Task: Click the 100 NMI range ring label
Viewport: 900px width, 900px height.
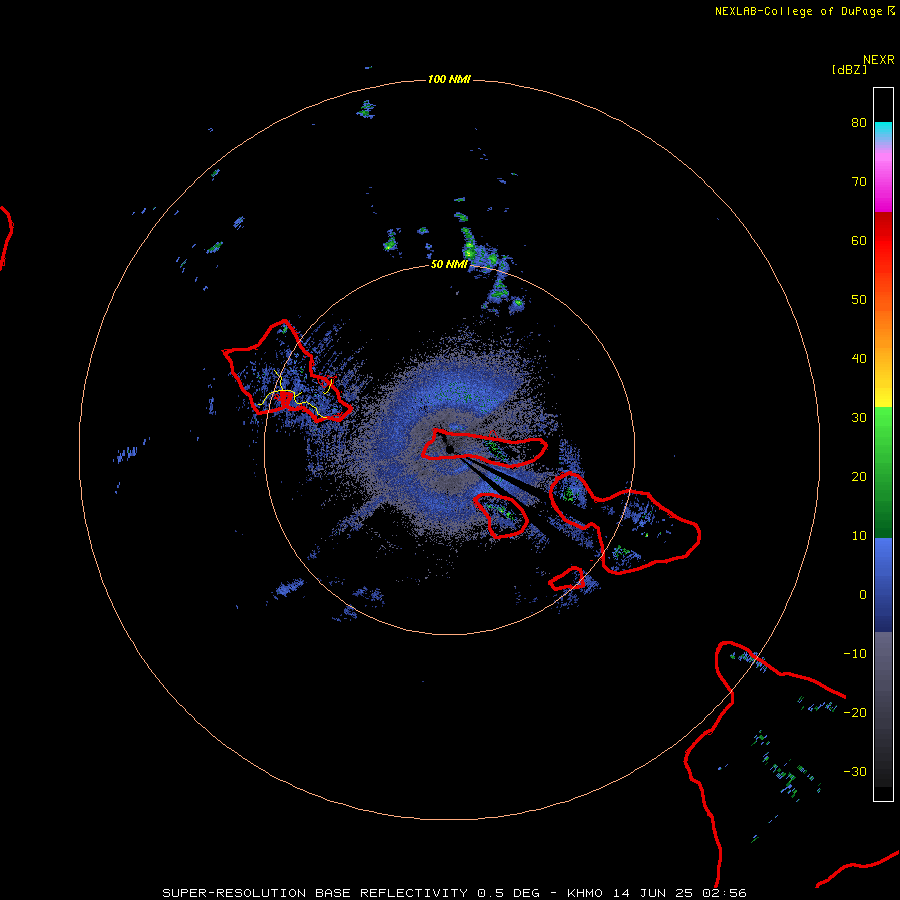Action: pos(449,79)
